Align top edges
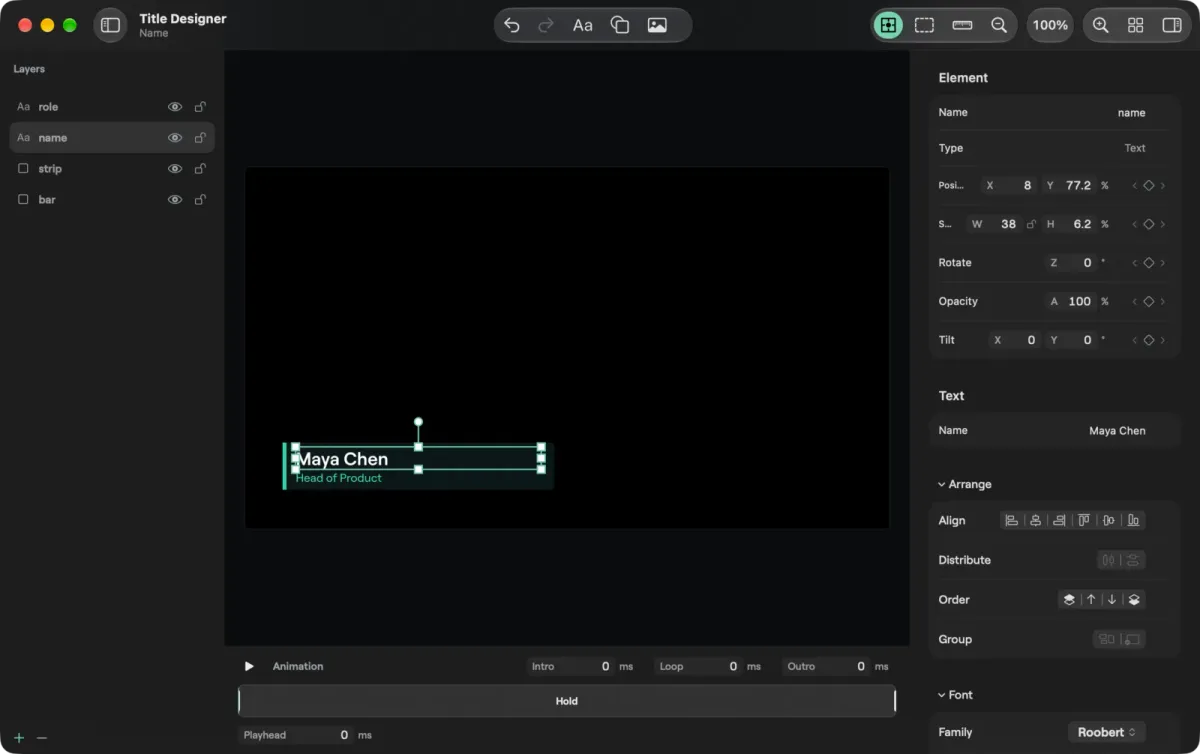1200x754 pixels. pos(1084,520)
